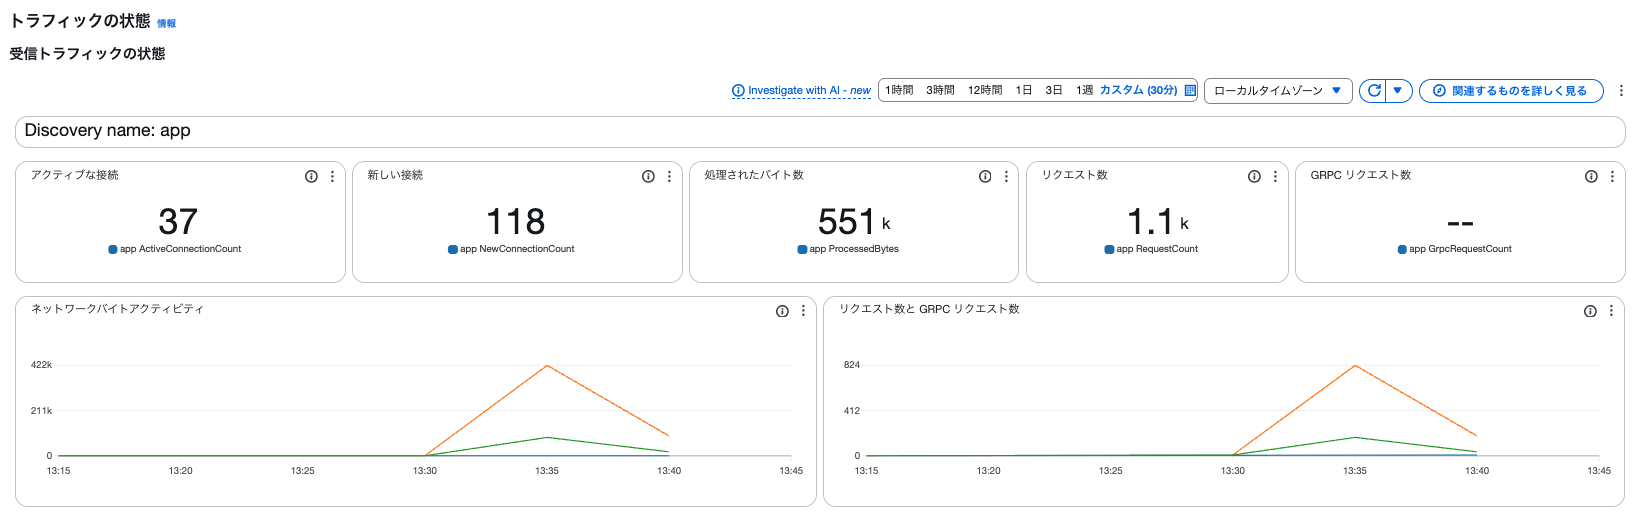Click the app ActiveConnectionCount legend label
This screenshot has width=1639, height=519.
pos(180,249)
